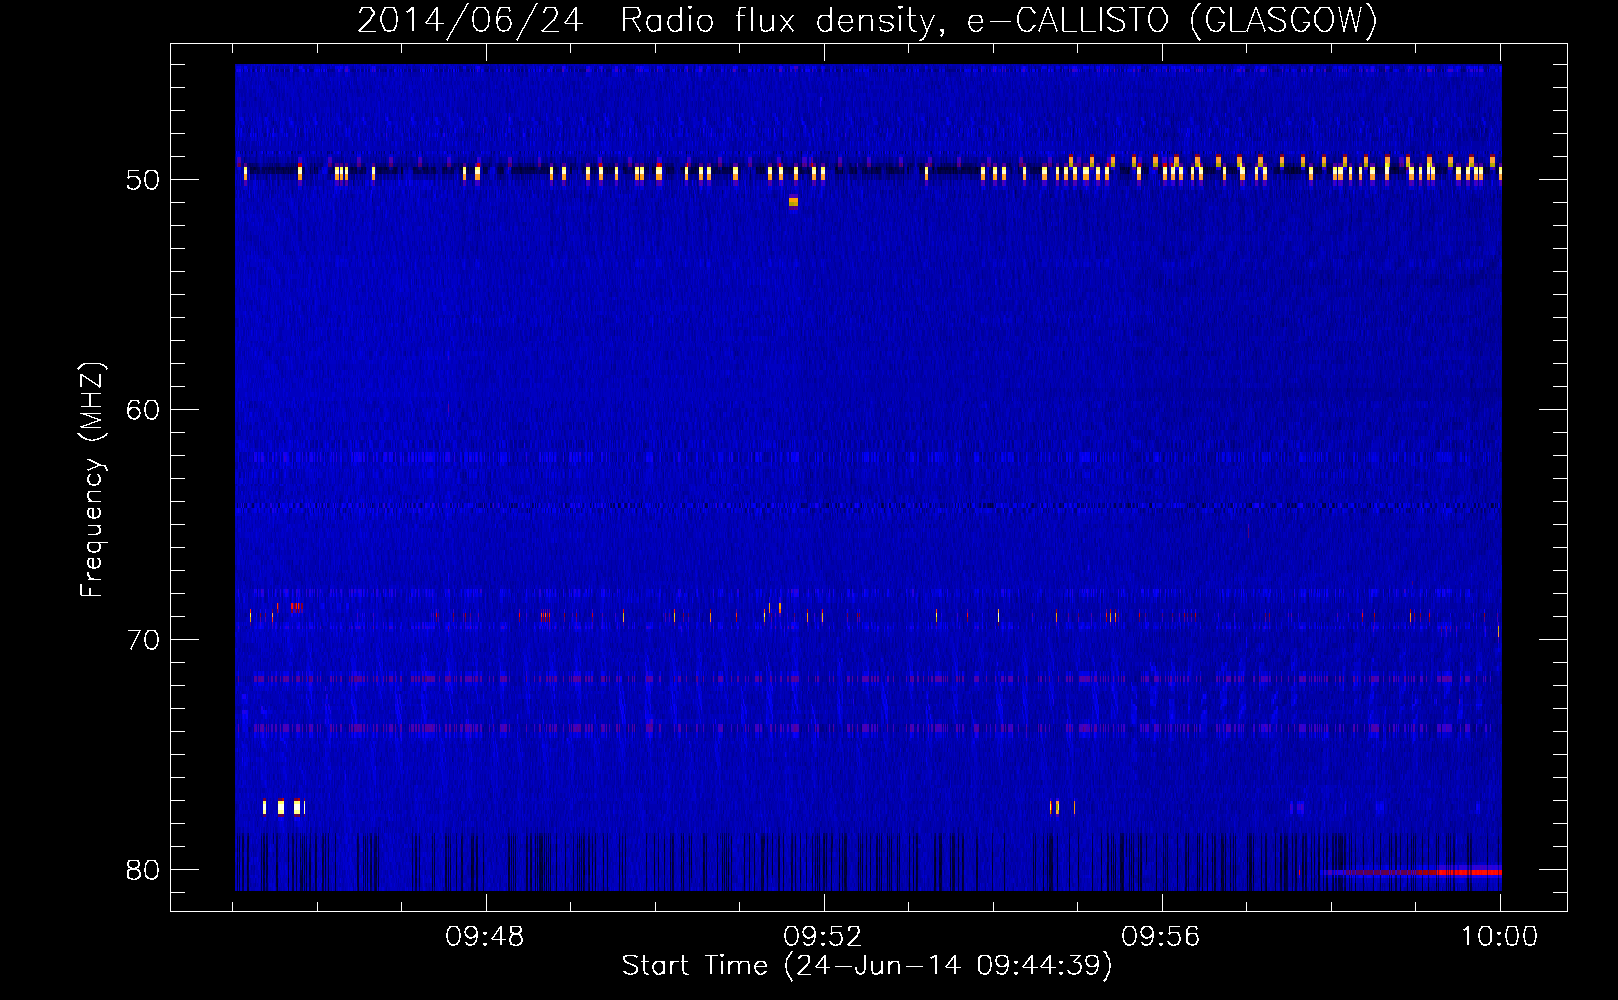Click the isolated orange spot just below 50 MHz
Image resolution: width=1618 pixels, height=1000 pixels.
point(793,202)
